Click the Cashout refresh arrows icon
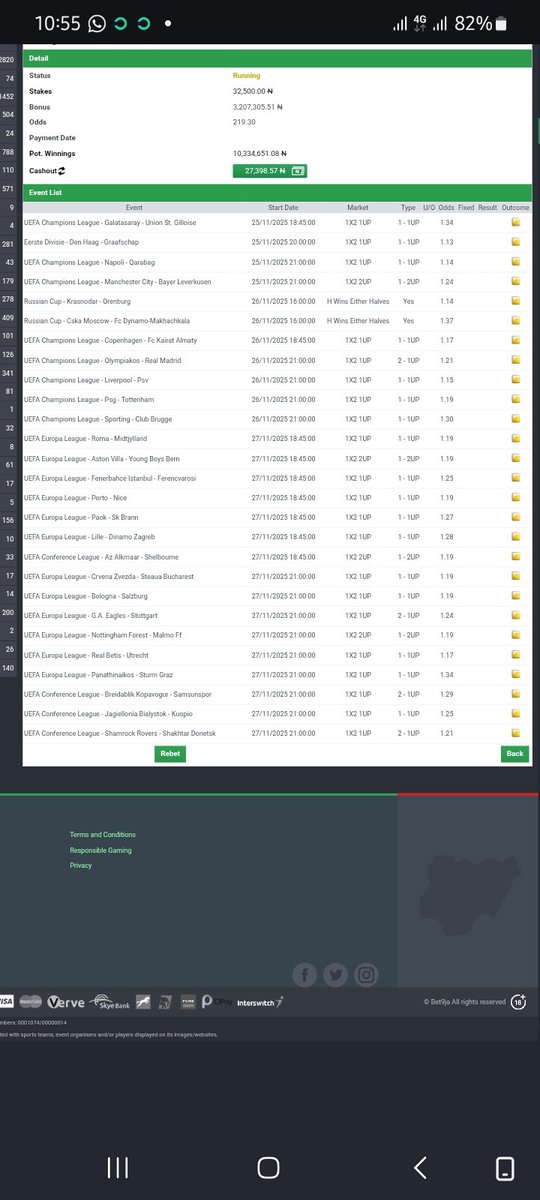The height and width of the screenshot is (1200, 540). coord(63,171)
